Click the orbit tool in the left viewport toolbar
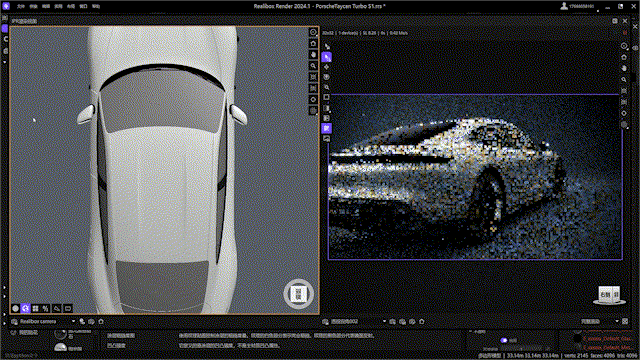This screenshot has height=360, width=640. [x=313, y=32]
